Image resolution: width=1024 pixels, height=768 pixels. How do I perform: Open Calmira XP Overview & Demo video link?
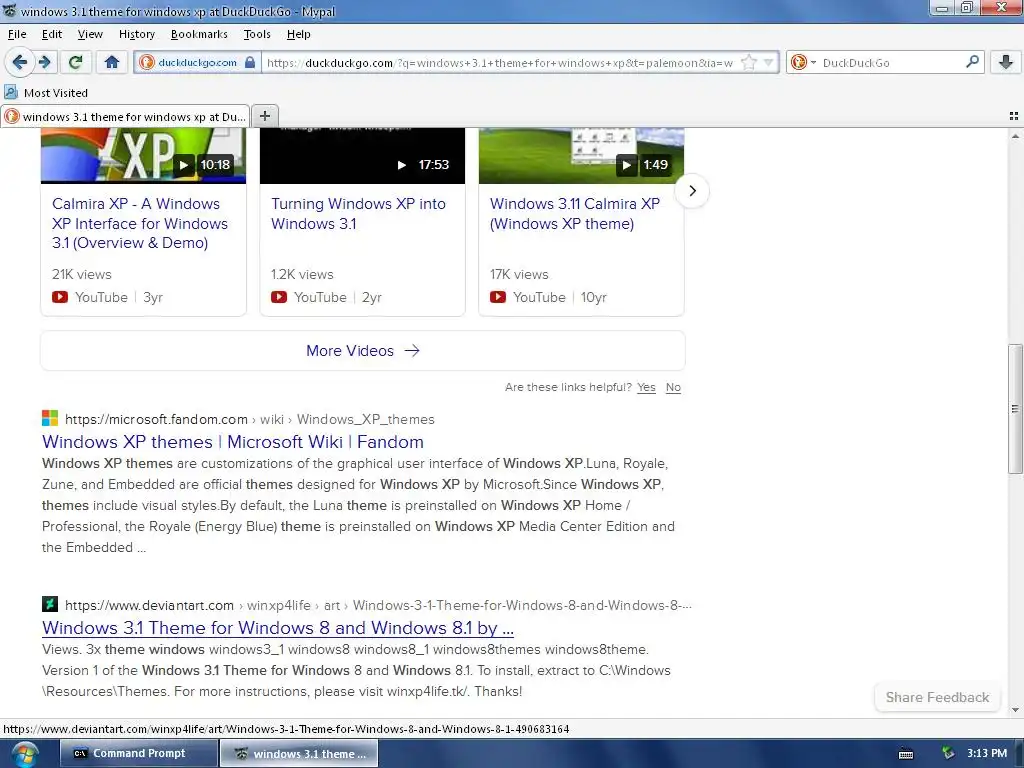140,223
